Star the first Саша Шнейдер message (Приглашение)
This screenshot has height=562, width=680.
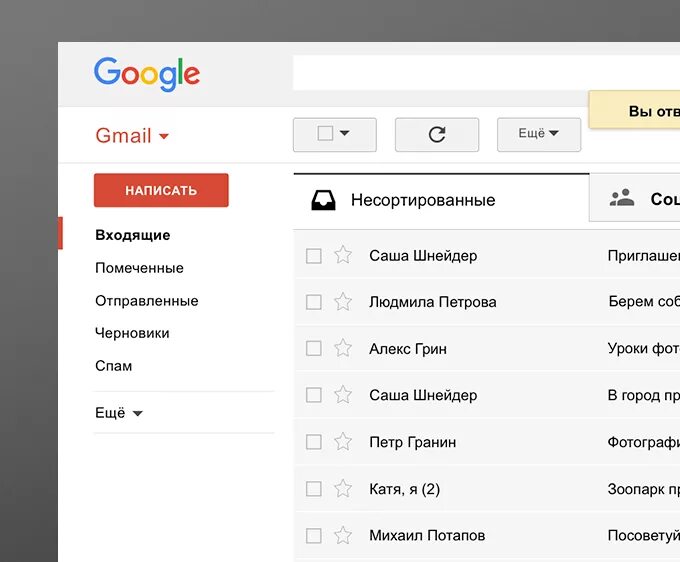[x=343, y=255]
